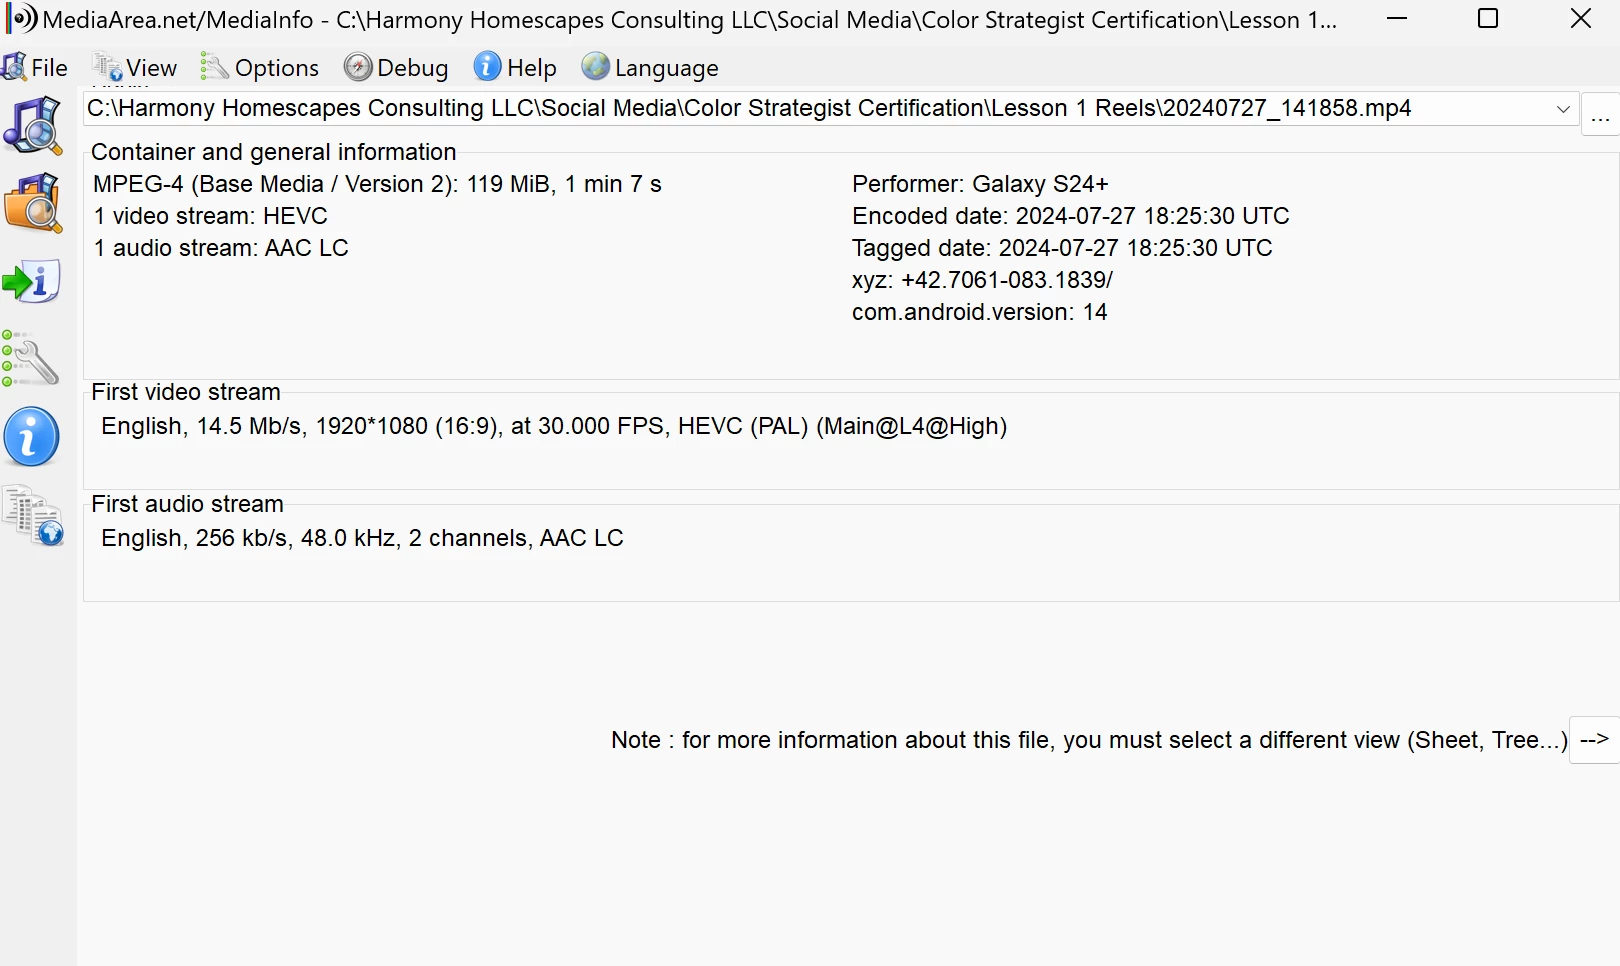Click the blue info About icon
Screen dimensions: 1620x966
coord(32,437)
